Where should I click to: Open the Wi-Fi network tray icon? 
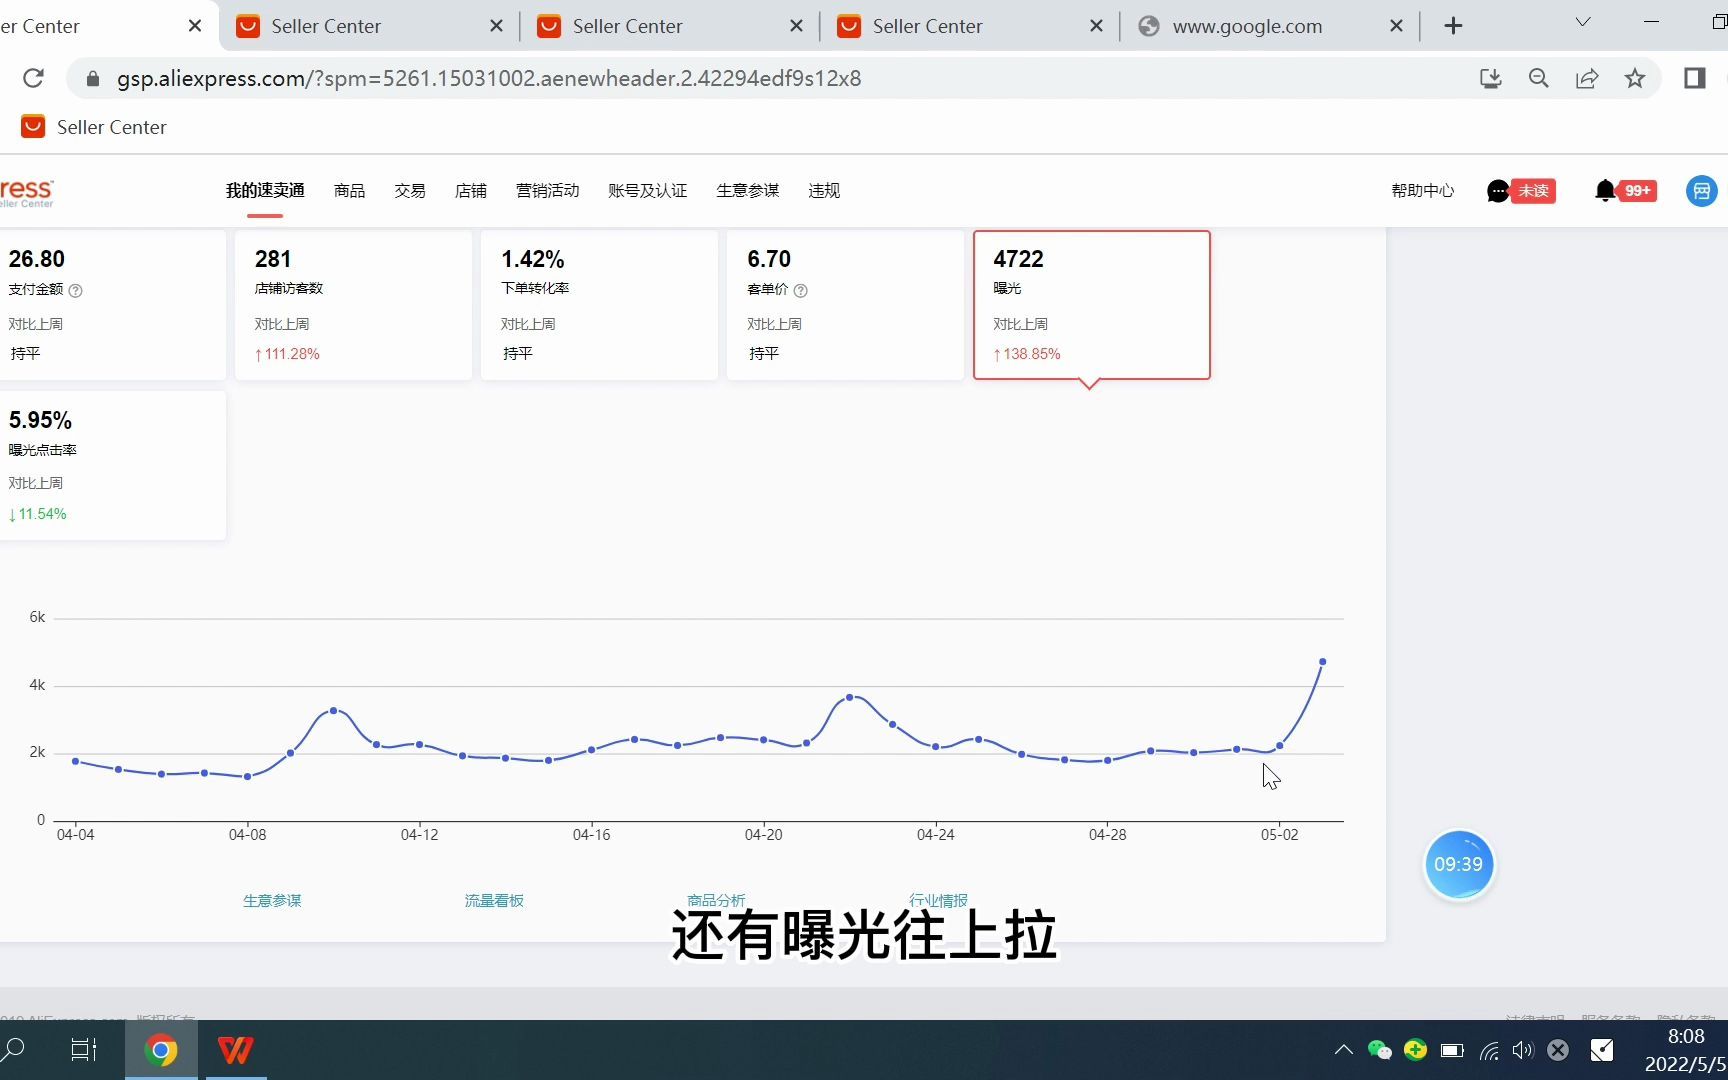click(1489, 1050)
